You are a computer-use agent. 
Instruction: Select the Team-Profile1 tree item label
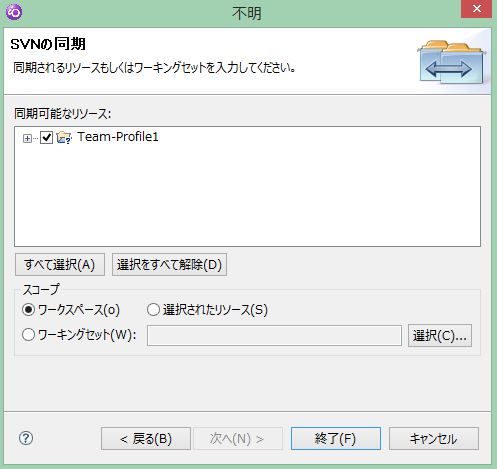[118, 137]
